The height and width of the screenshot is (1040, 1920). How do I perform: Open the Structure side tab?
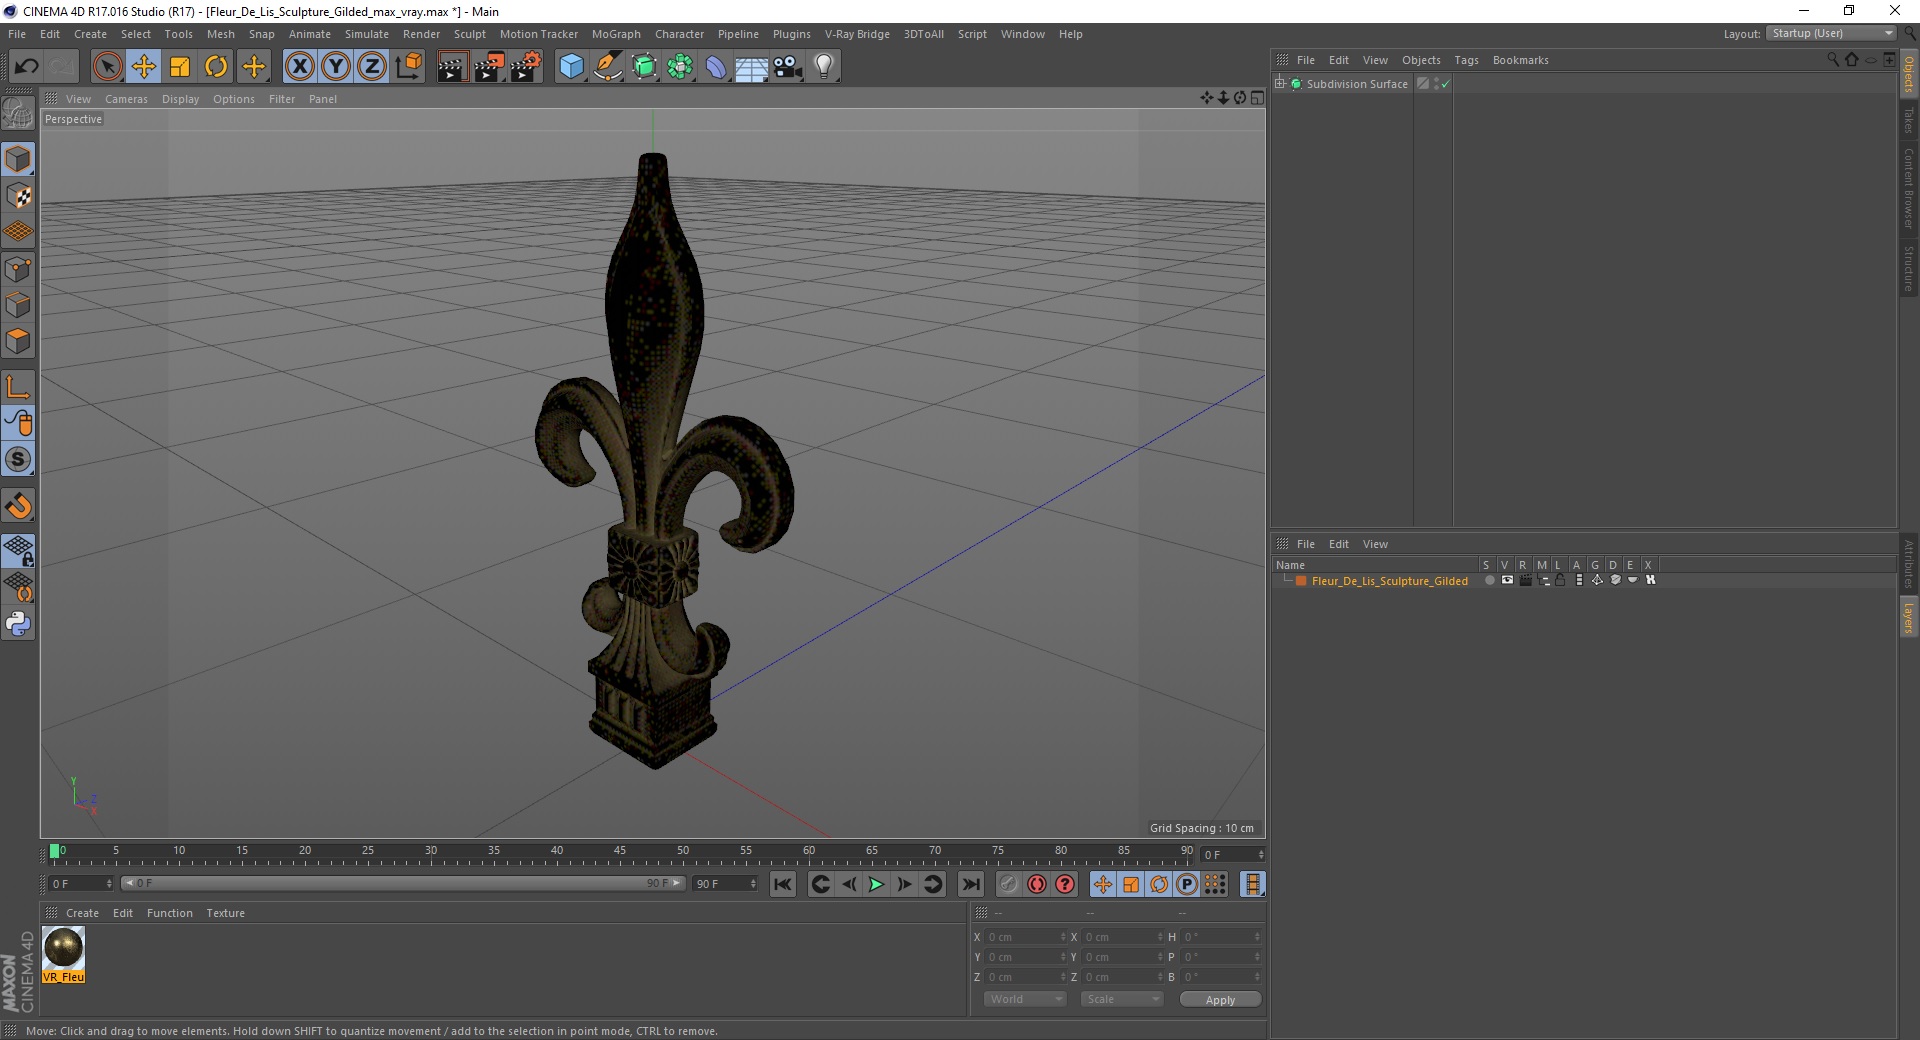click(1908, 268)
